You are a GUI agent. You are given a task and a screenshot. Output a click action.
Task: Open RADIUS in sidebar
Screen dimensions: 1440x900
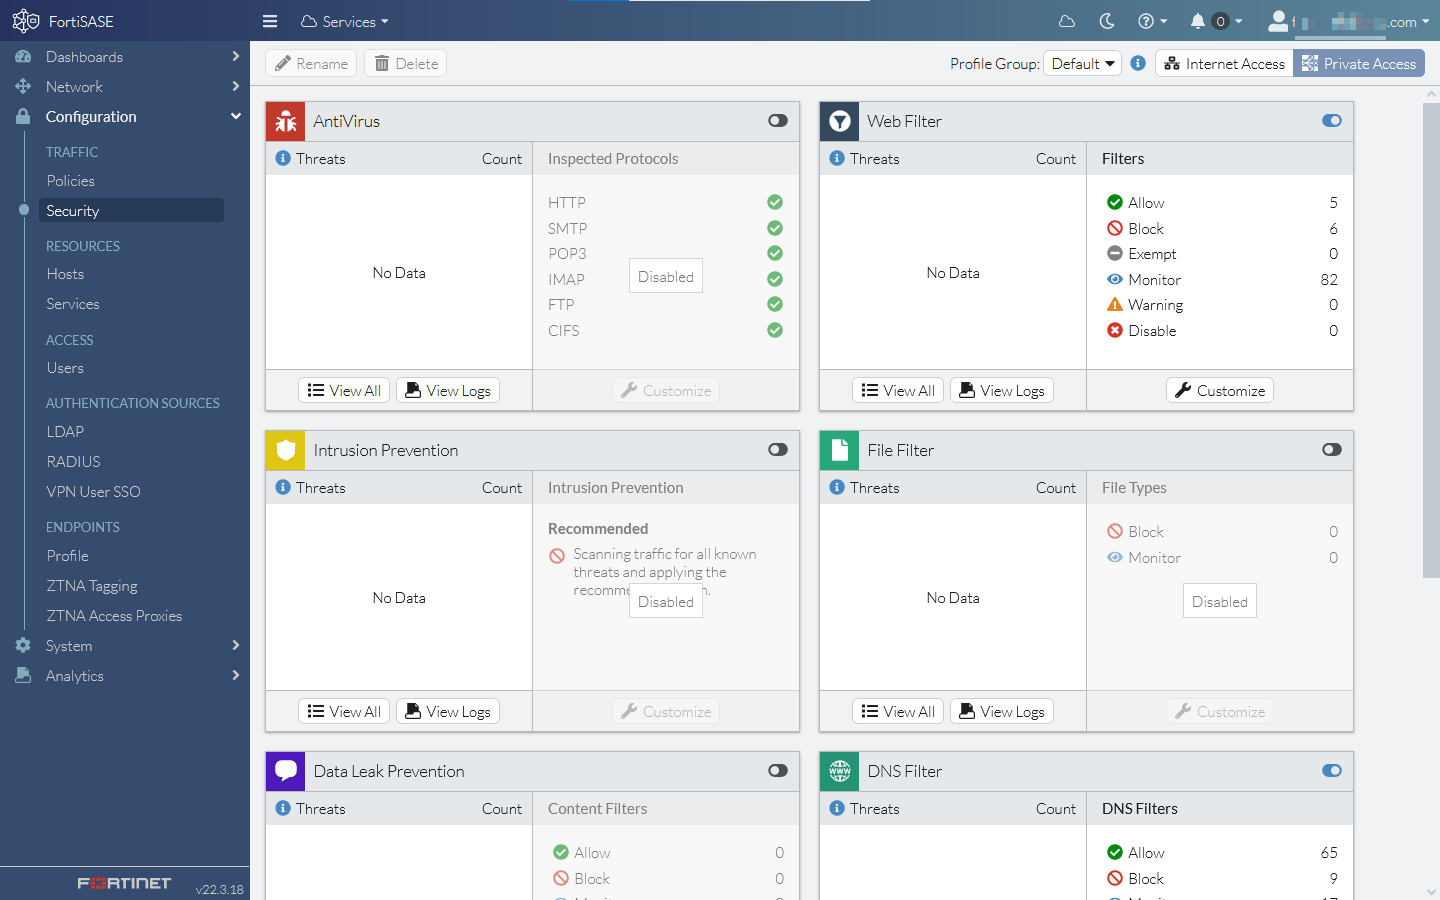click(73, 462)
